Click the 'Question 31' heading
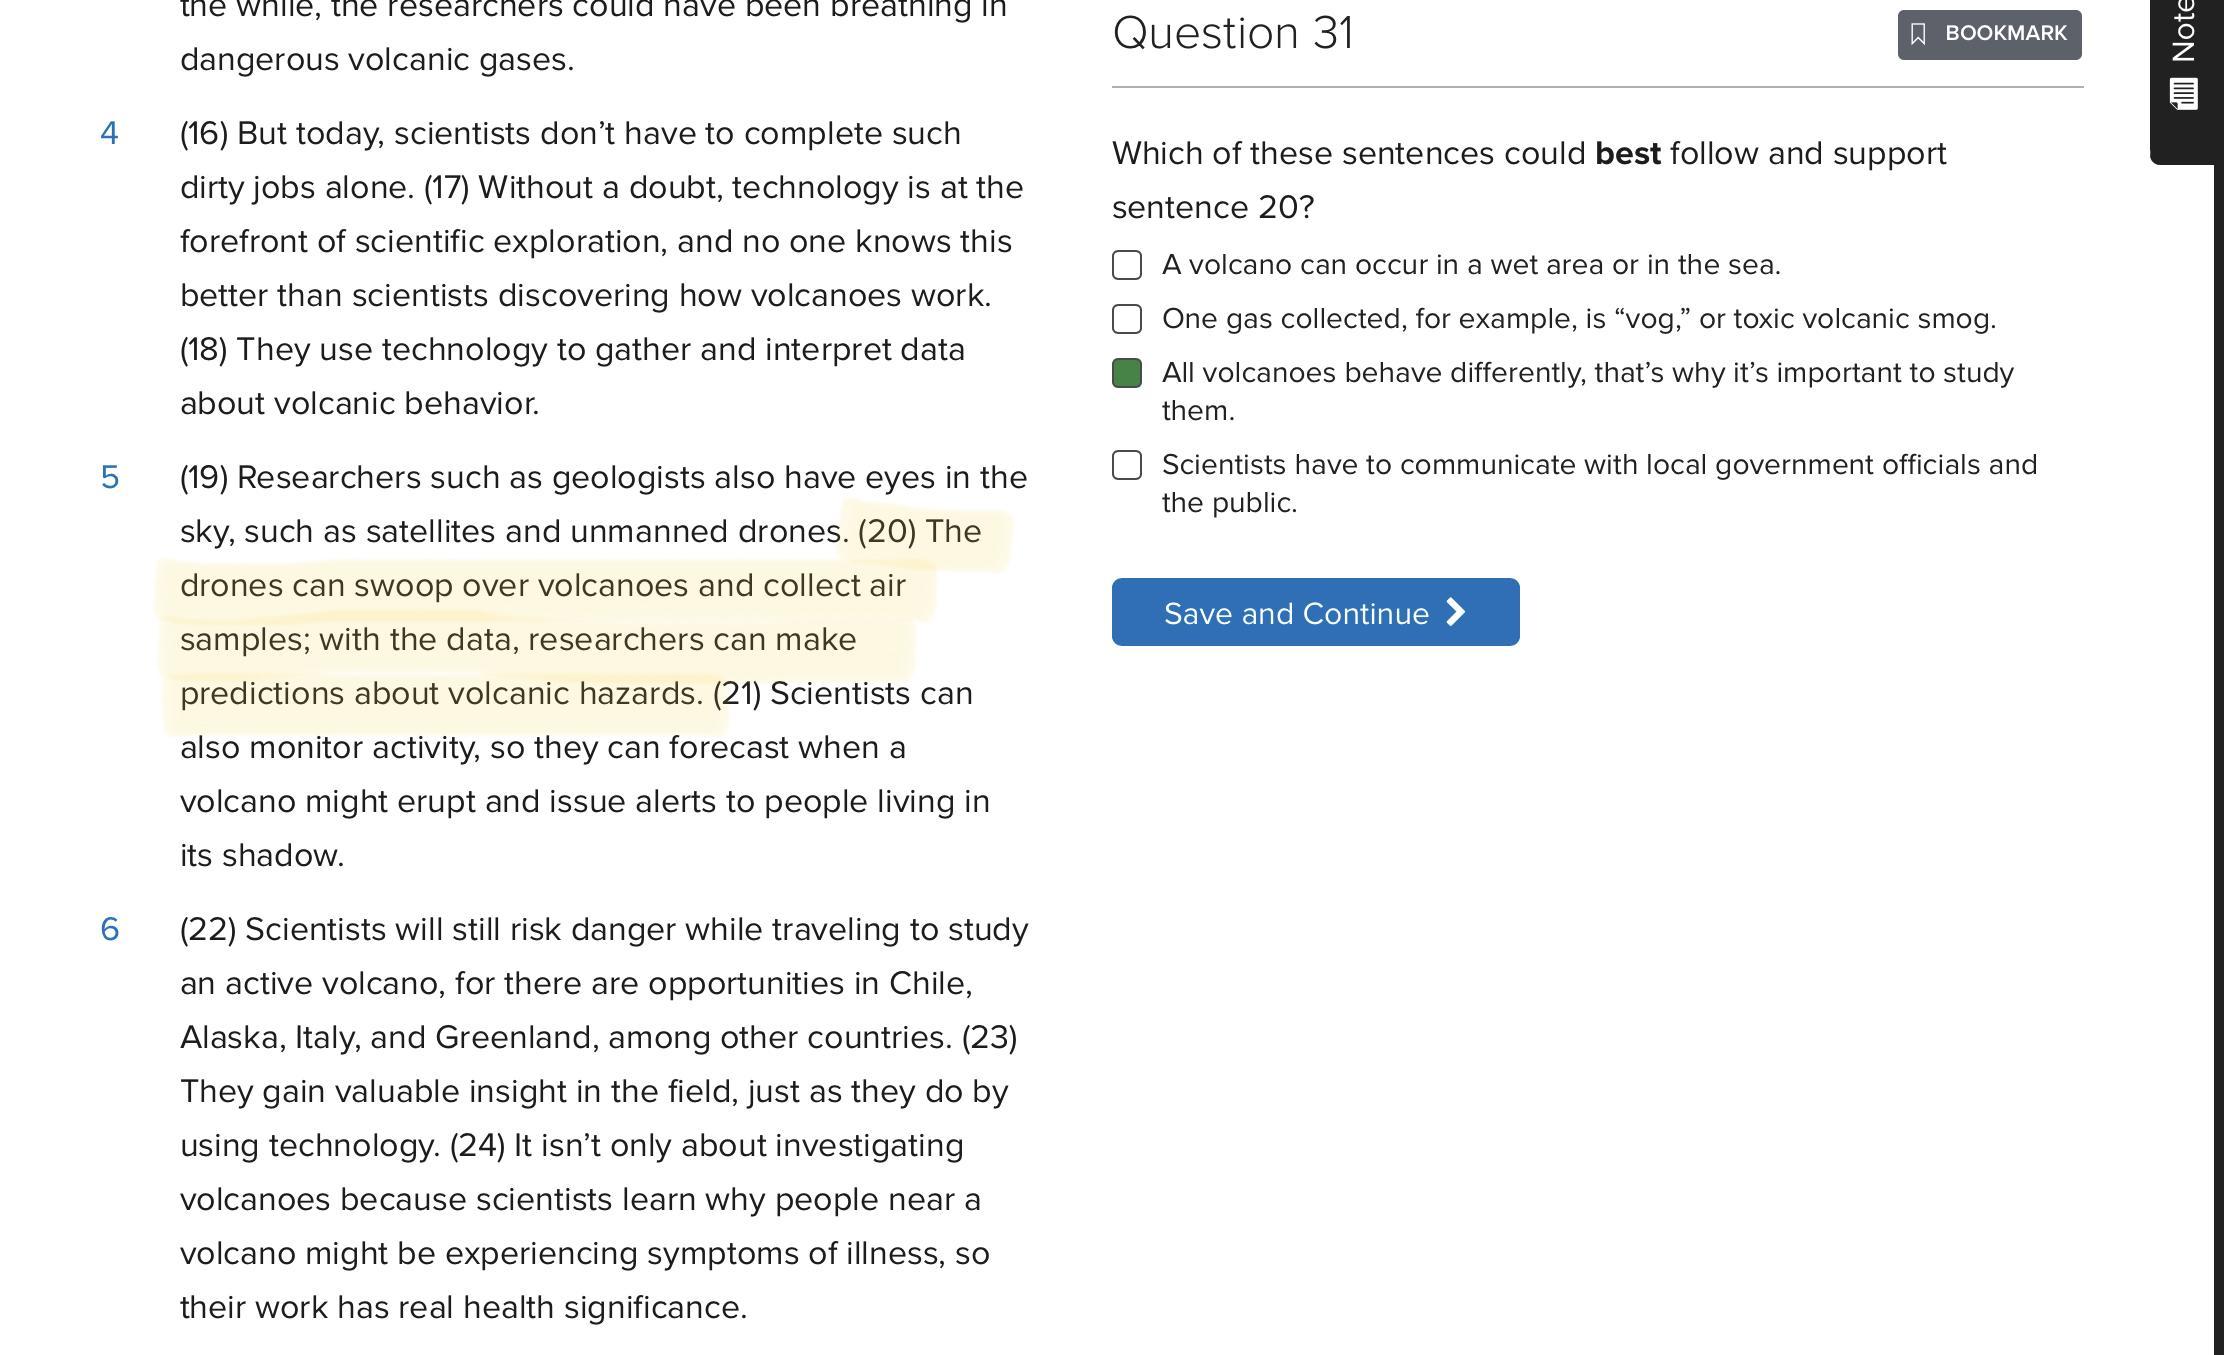Image resolution: width=2224 pixels, height=1355 pixels. pos(1232,33)
